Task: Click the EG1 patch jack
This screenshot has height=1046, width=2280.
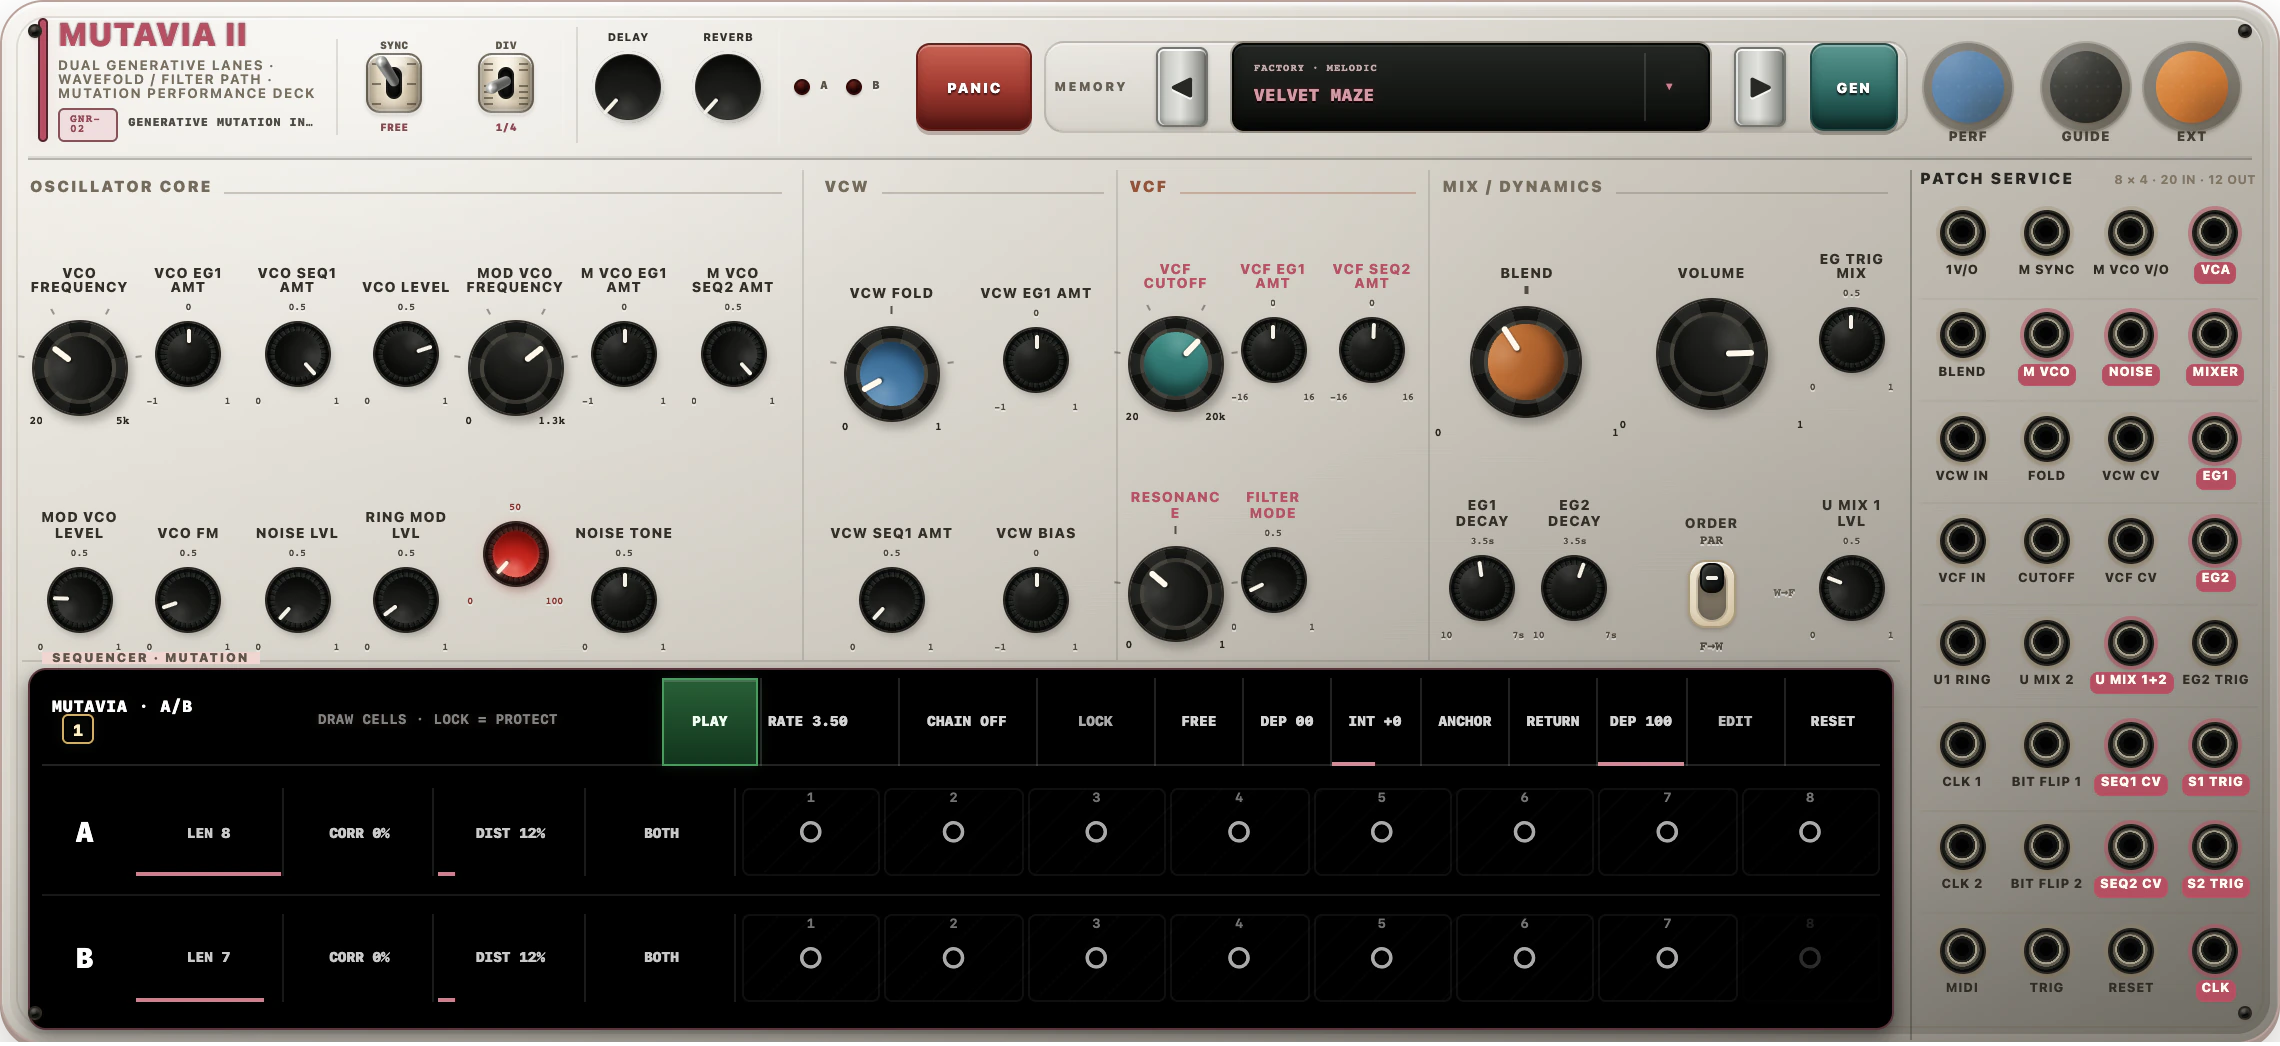Action: (x=2214, y=438)
